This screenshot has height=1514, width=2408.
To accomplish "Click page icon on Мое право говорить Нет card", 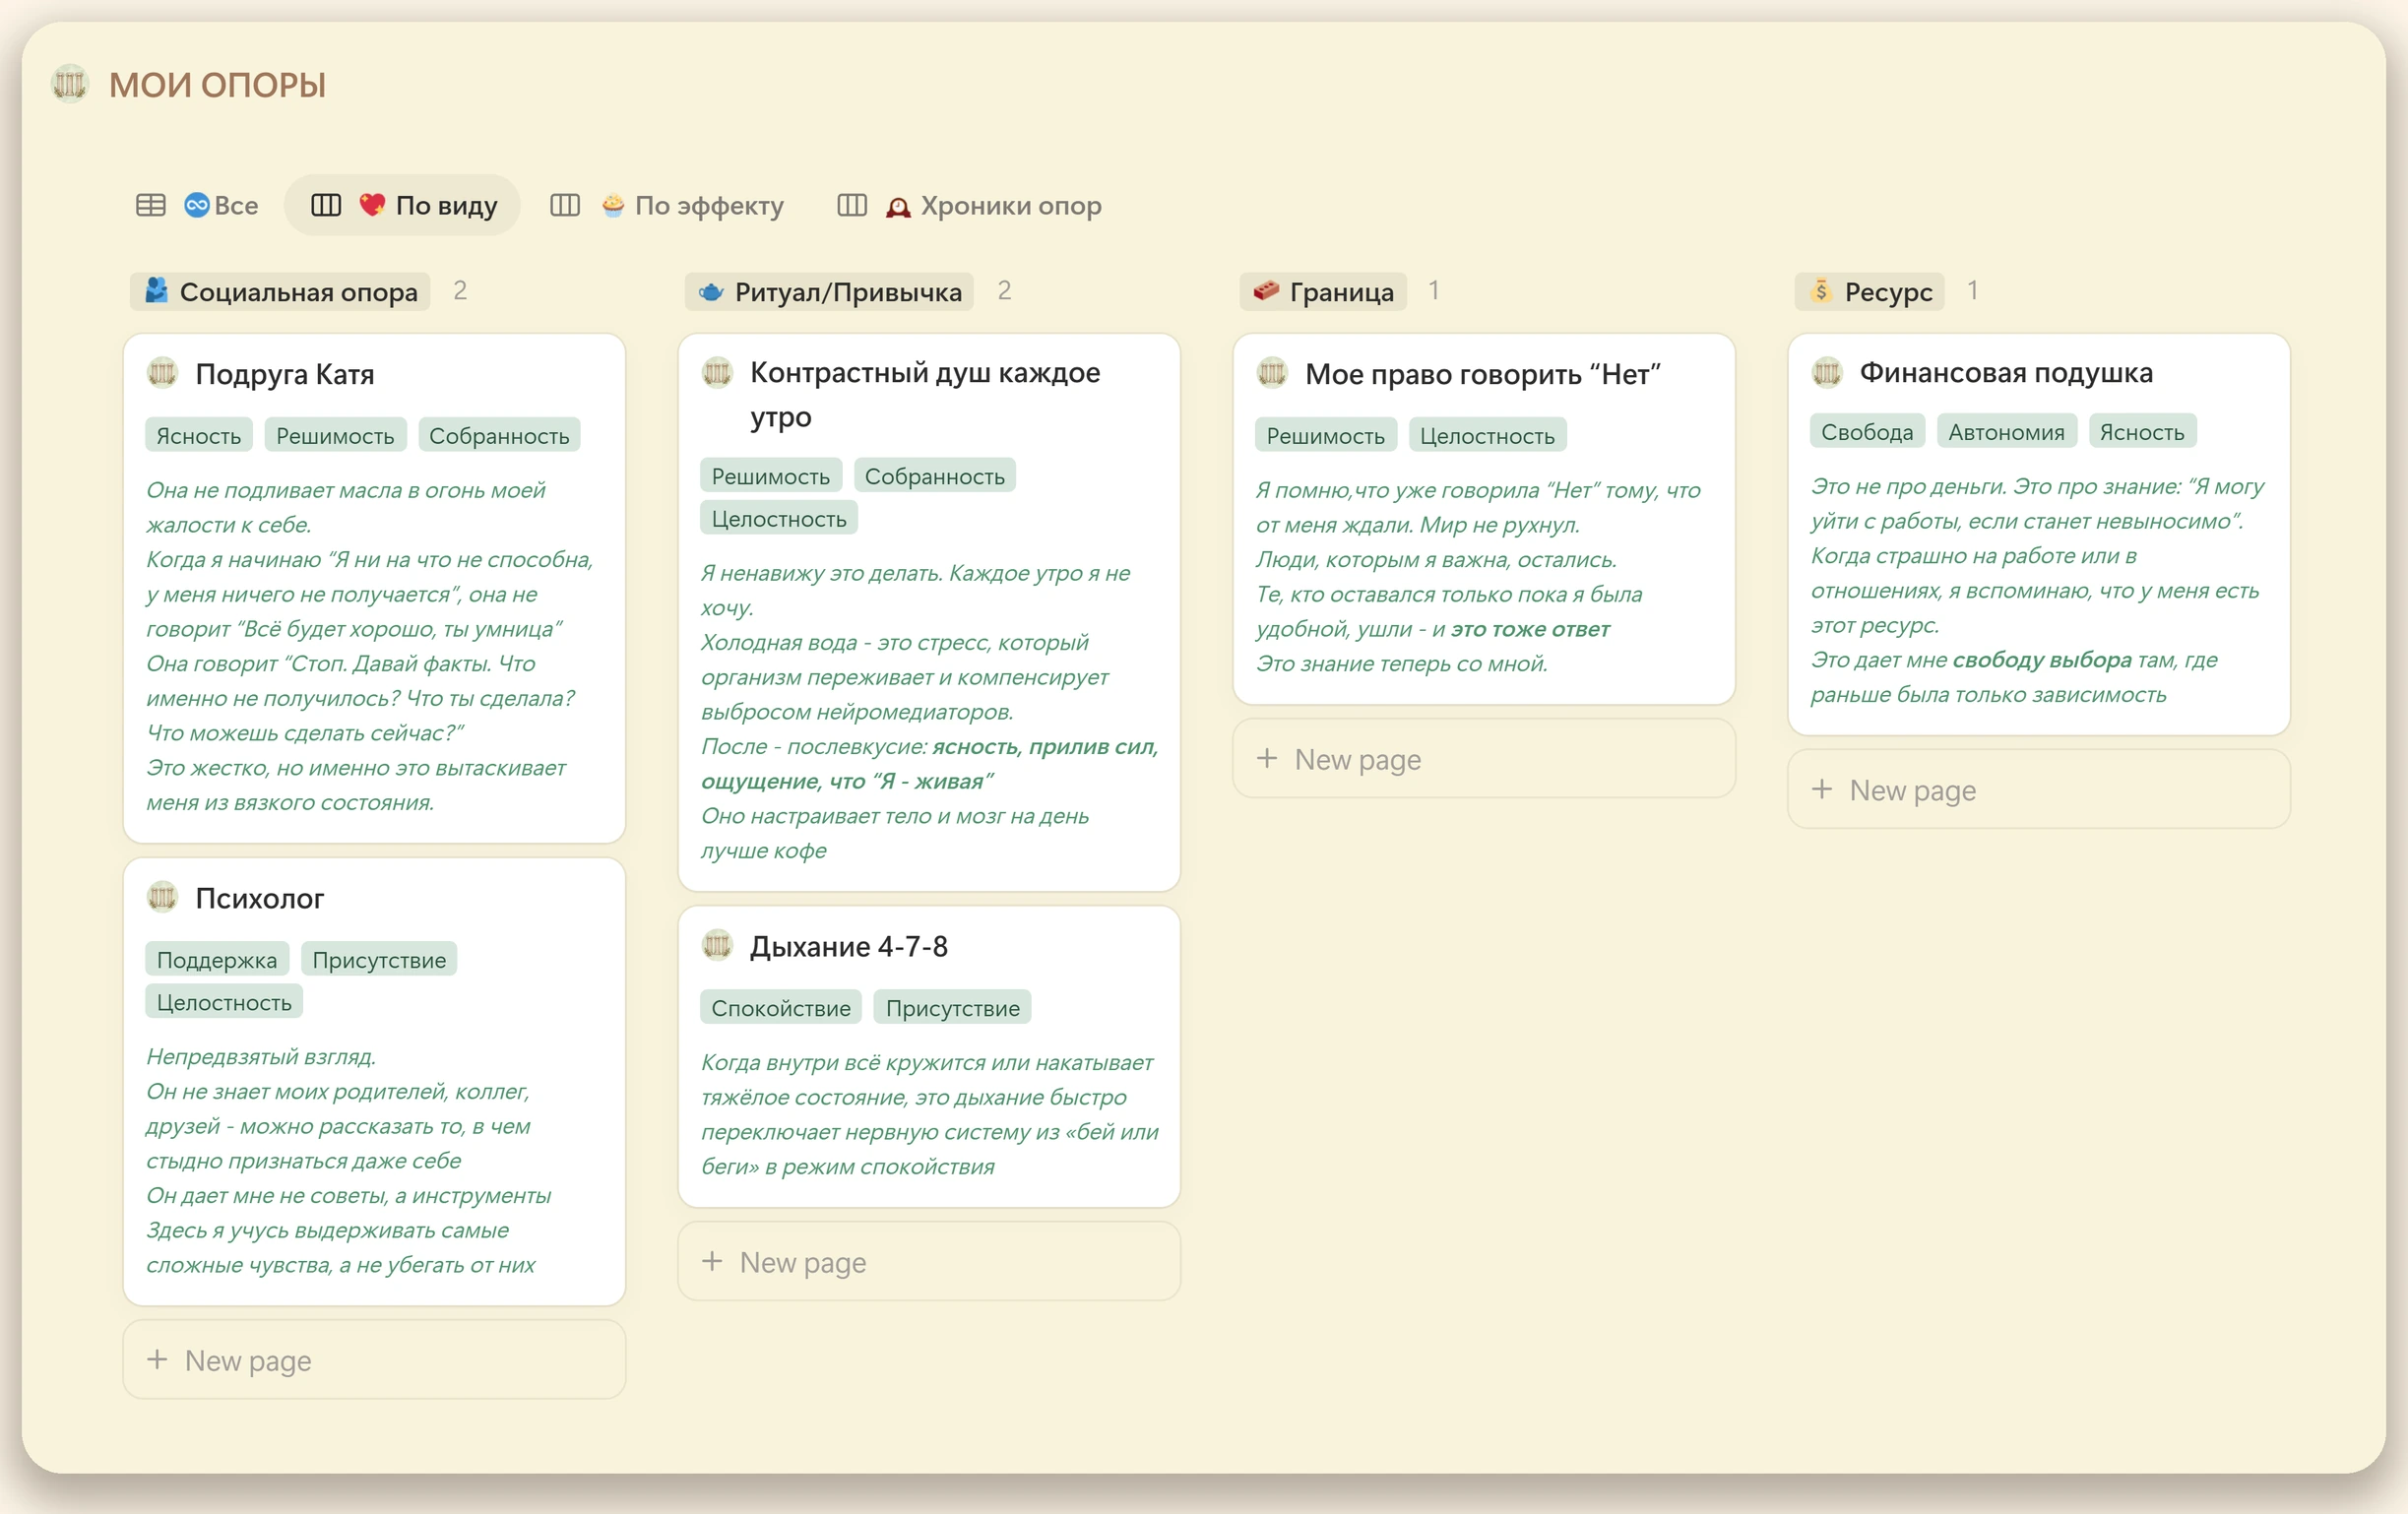I will tap(1273, 374).
